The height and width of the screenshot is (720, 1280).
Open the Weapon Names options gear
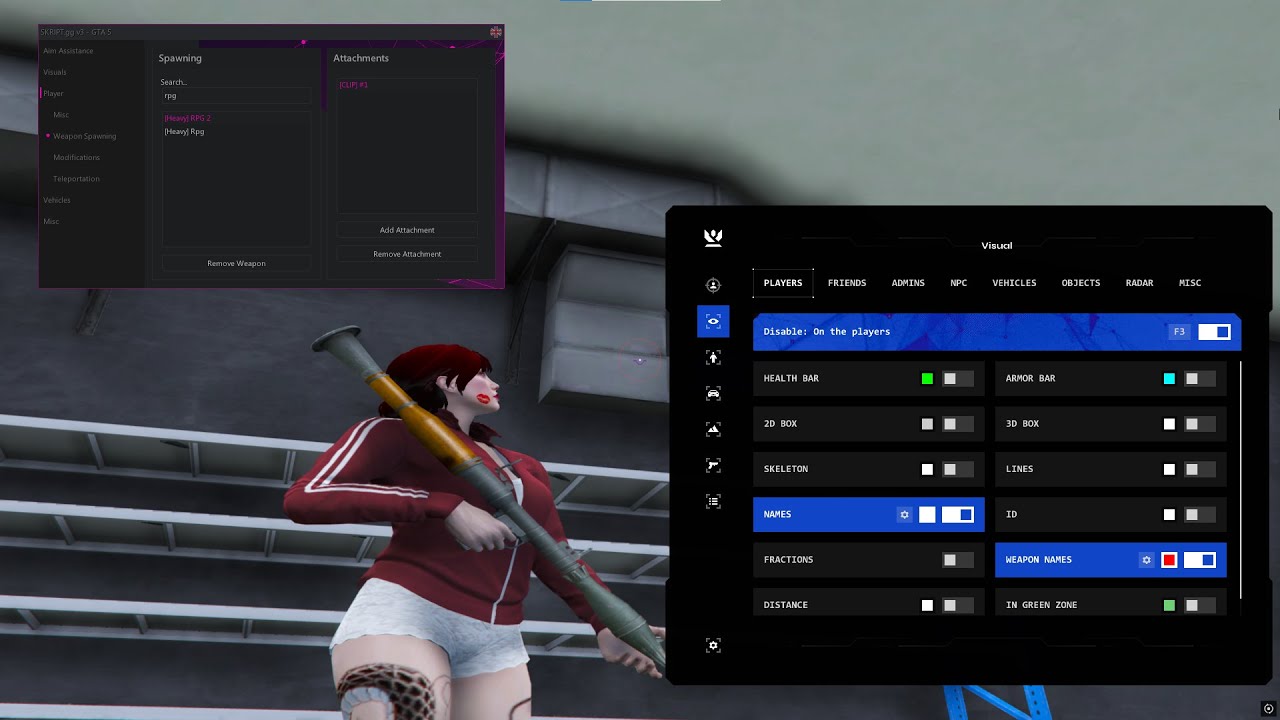click(1146, 560)
